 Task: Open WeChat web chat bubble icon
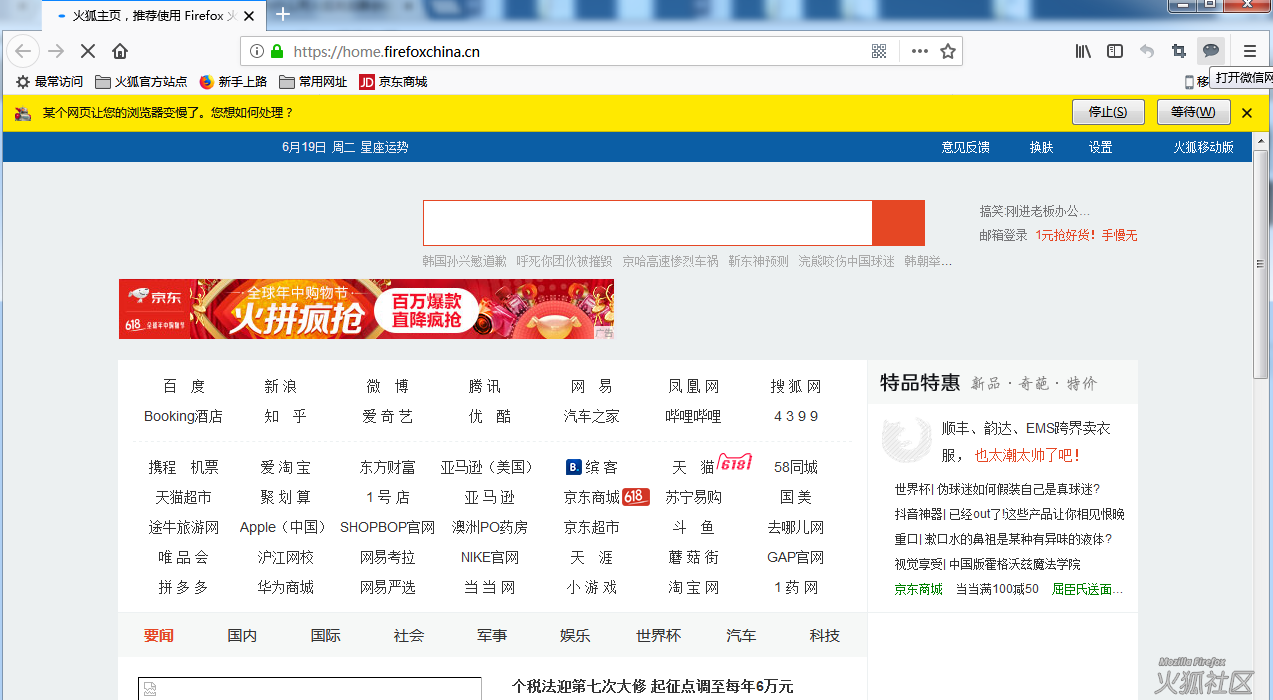(x=1211, y=51)
